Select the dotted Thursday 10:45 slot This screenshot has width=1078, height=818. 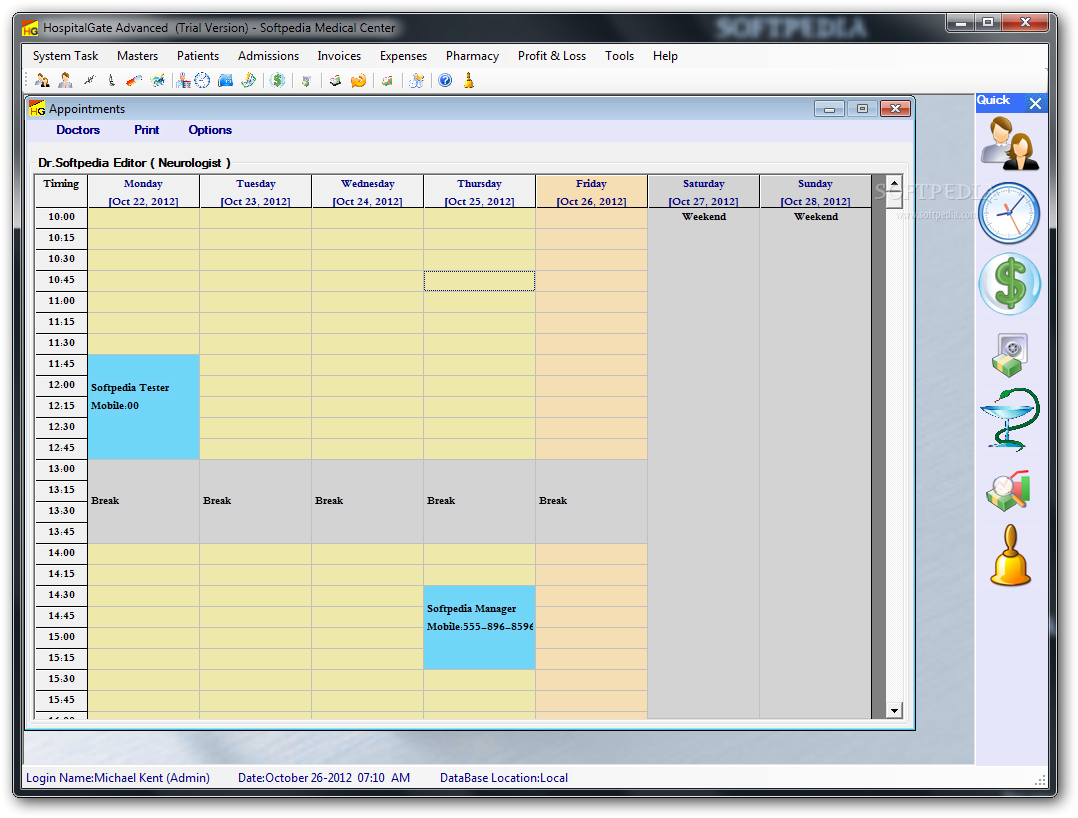coord(479,280)
